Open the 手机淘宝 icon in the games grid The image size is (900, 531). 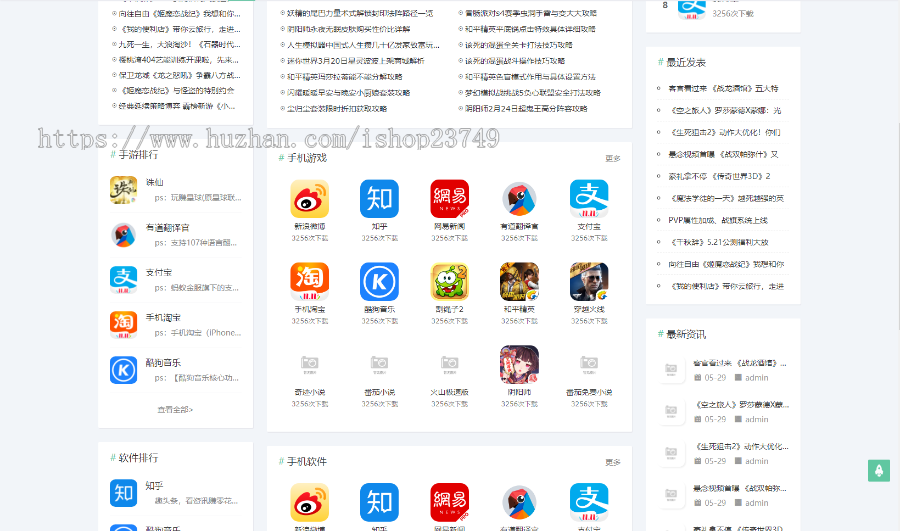tap(309, 281)
